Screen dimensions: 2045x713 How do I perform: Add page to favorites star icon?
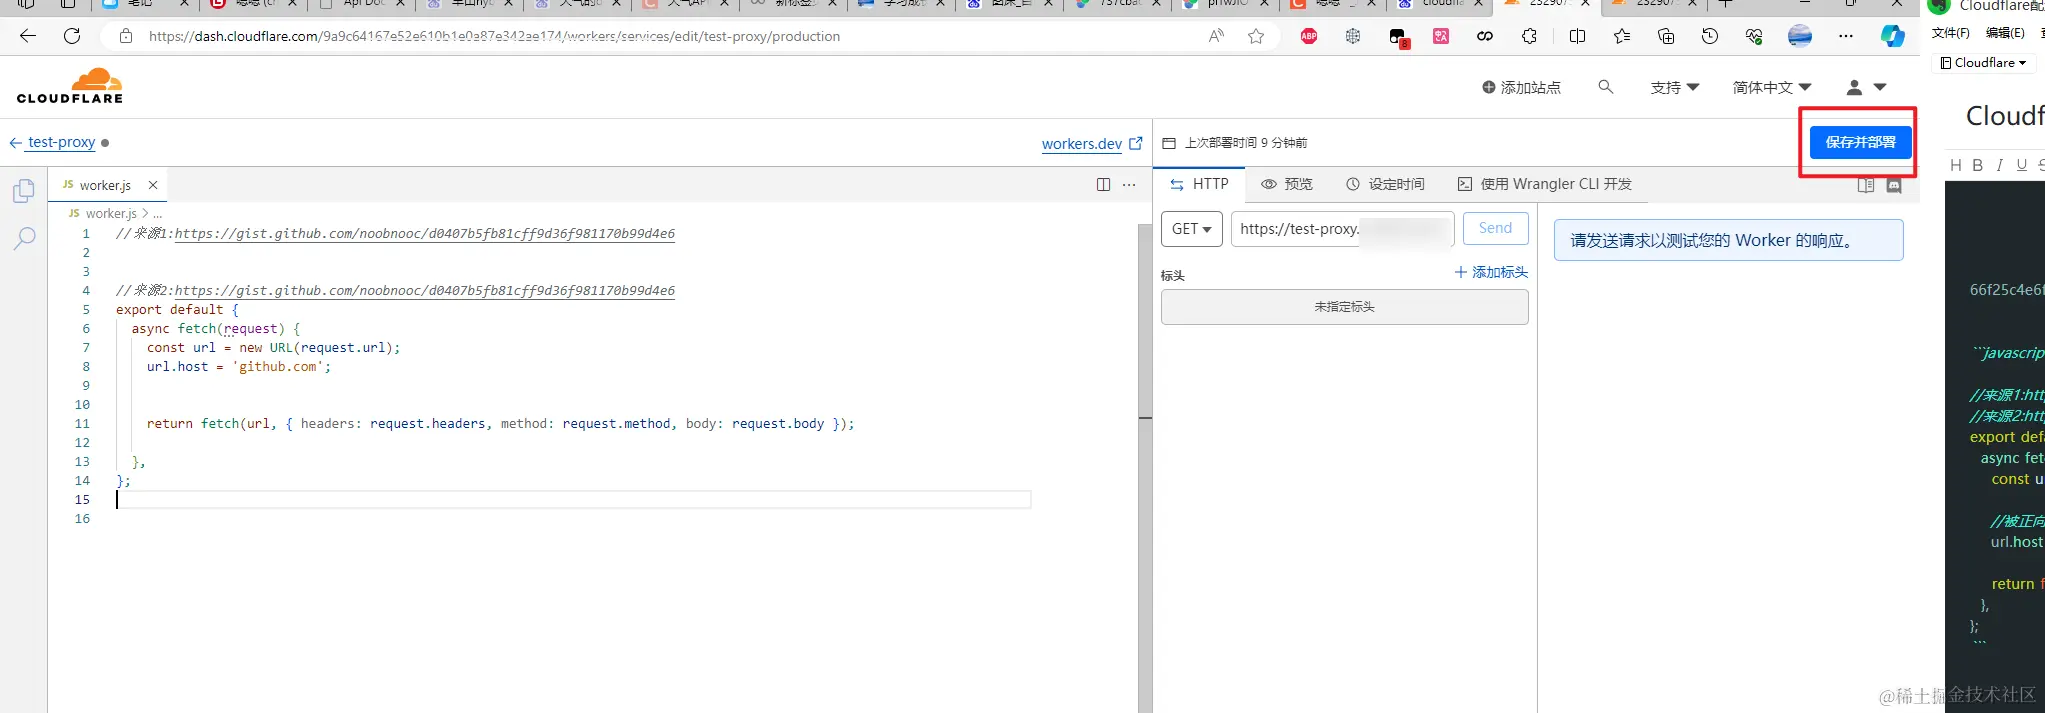[x=1256, y=36]
